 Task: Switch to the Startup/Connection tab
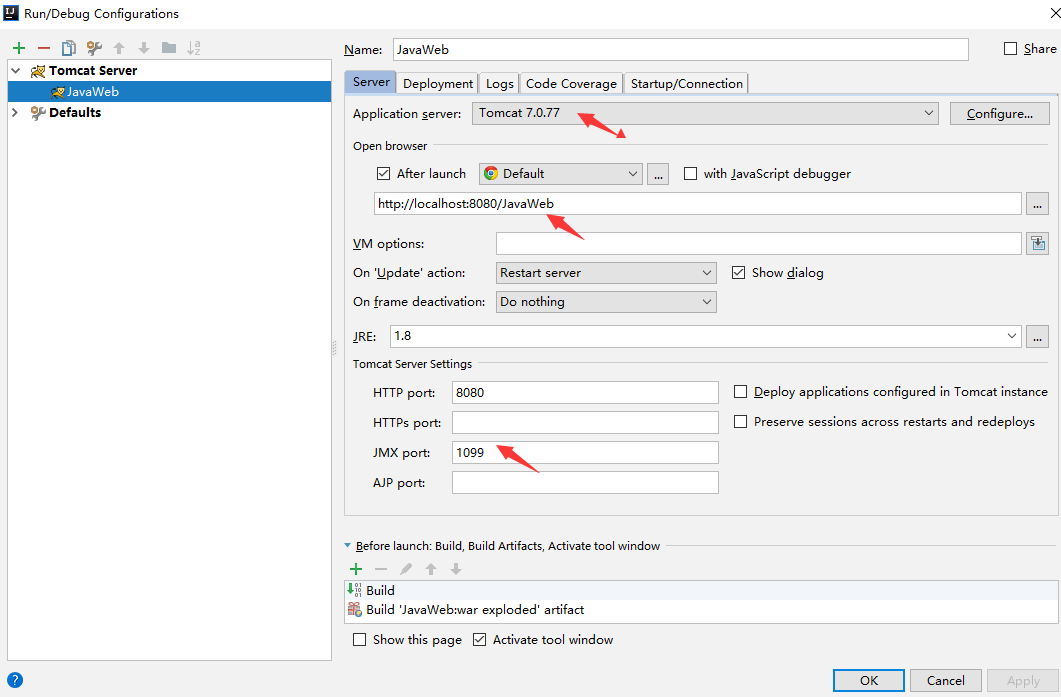coord(686,83)
